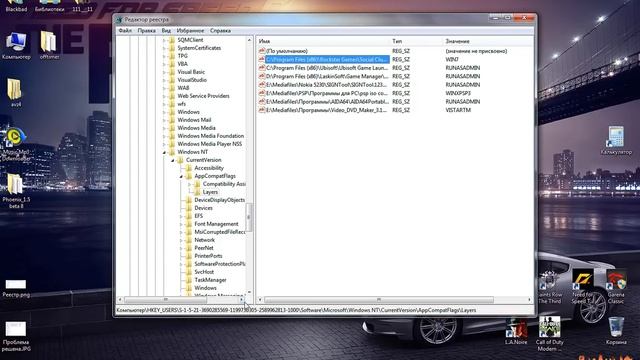The height and width of the screenshot is (360, 640).
Task: Open the Phoenix_1.5 beta 8 folder
Action: pyautogui.click(x=16, y=191)
